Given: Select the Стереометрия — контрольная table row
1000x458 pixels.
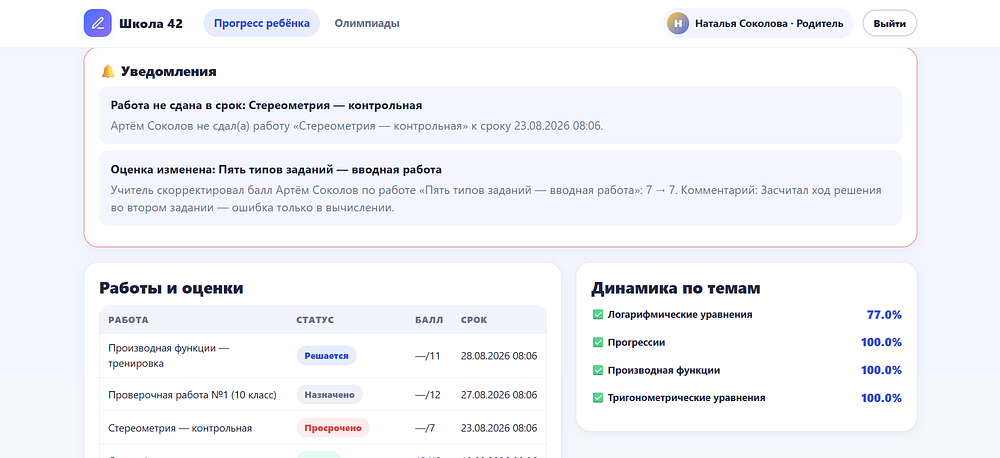Looking at the screenshot, I should [323, 428].
